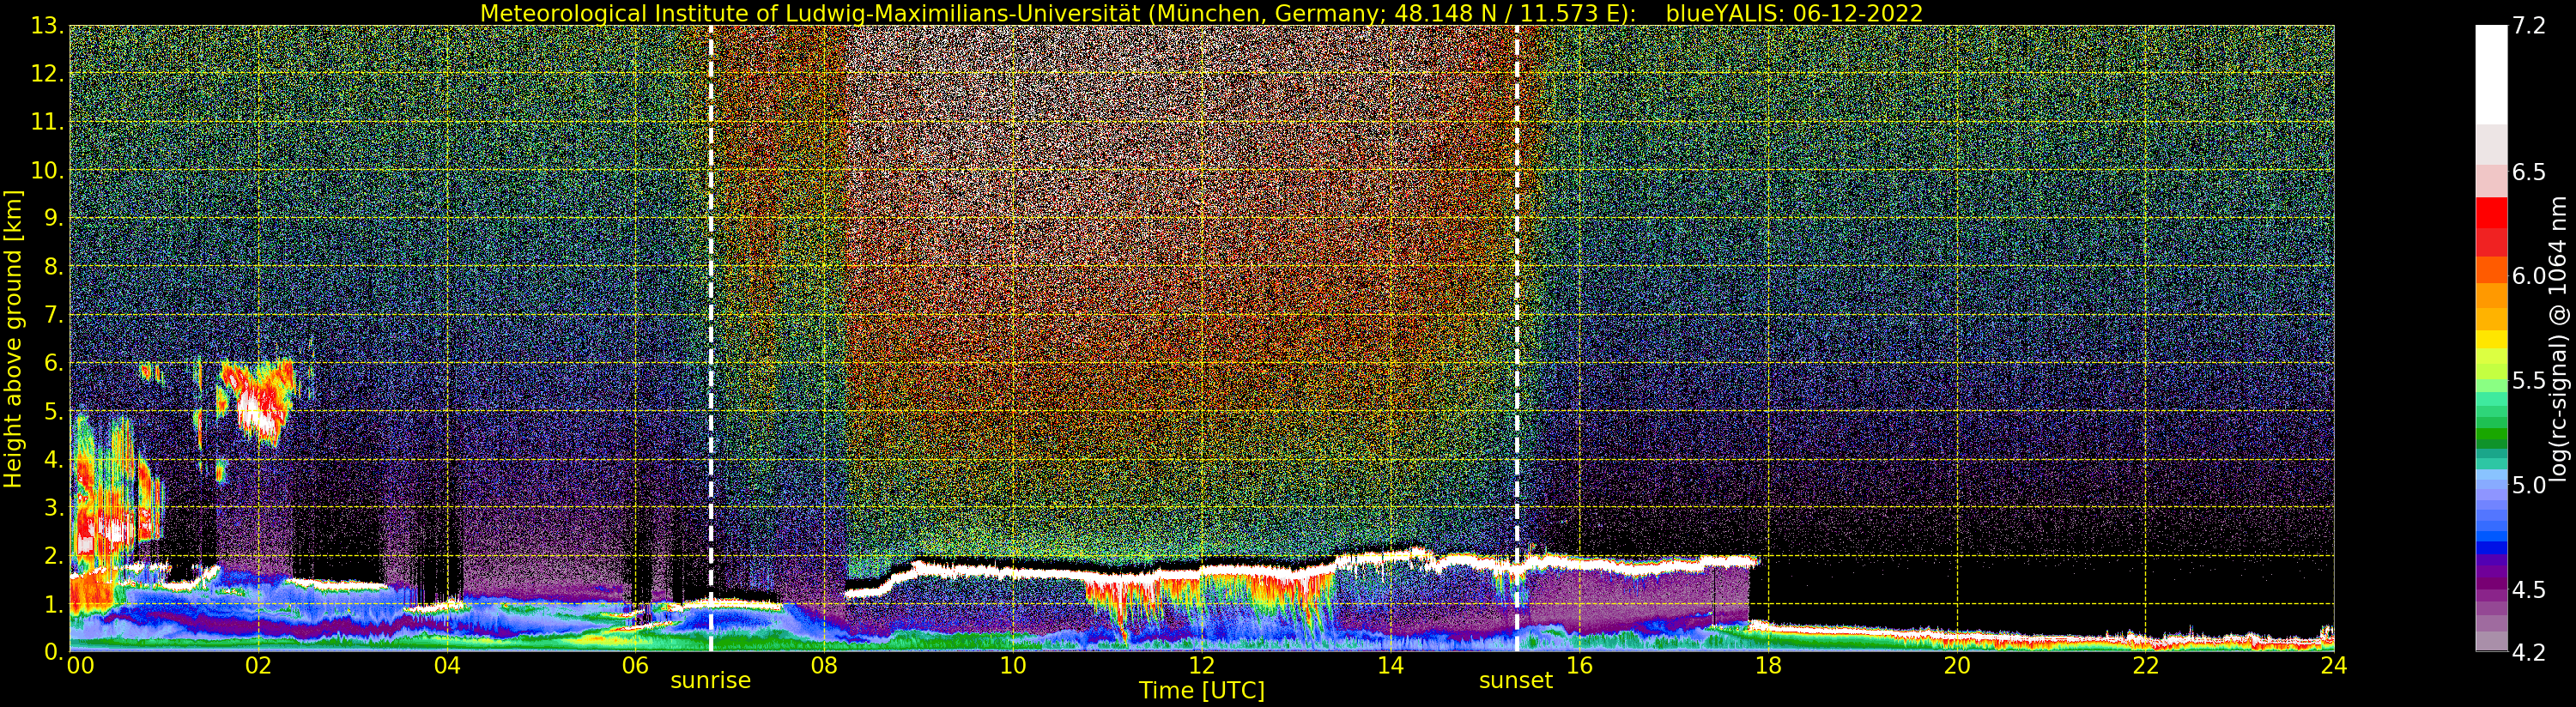Click the x-axis tick label '22'
This screenshot has width=2576, height=707.
point(2146,666)
